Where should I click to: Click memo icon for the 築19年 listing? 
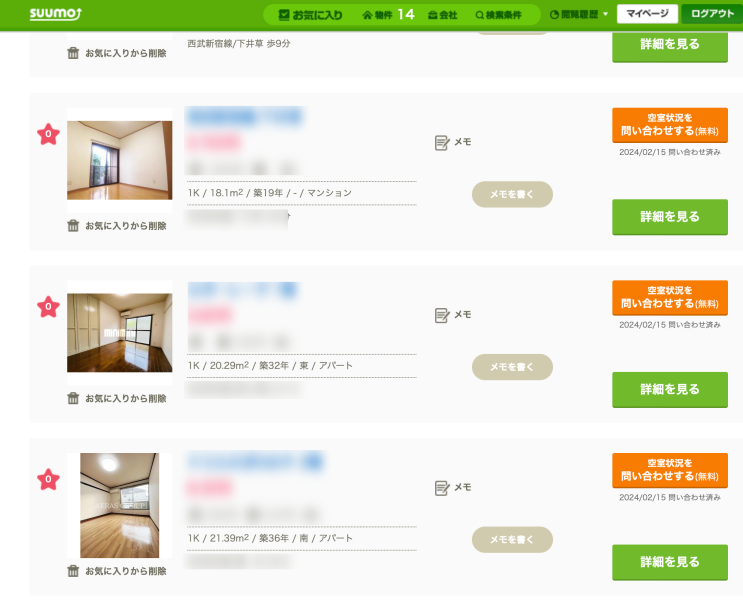[442, 142]
